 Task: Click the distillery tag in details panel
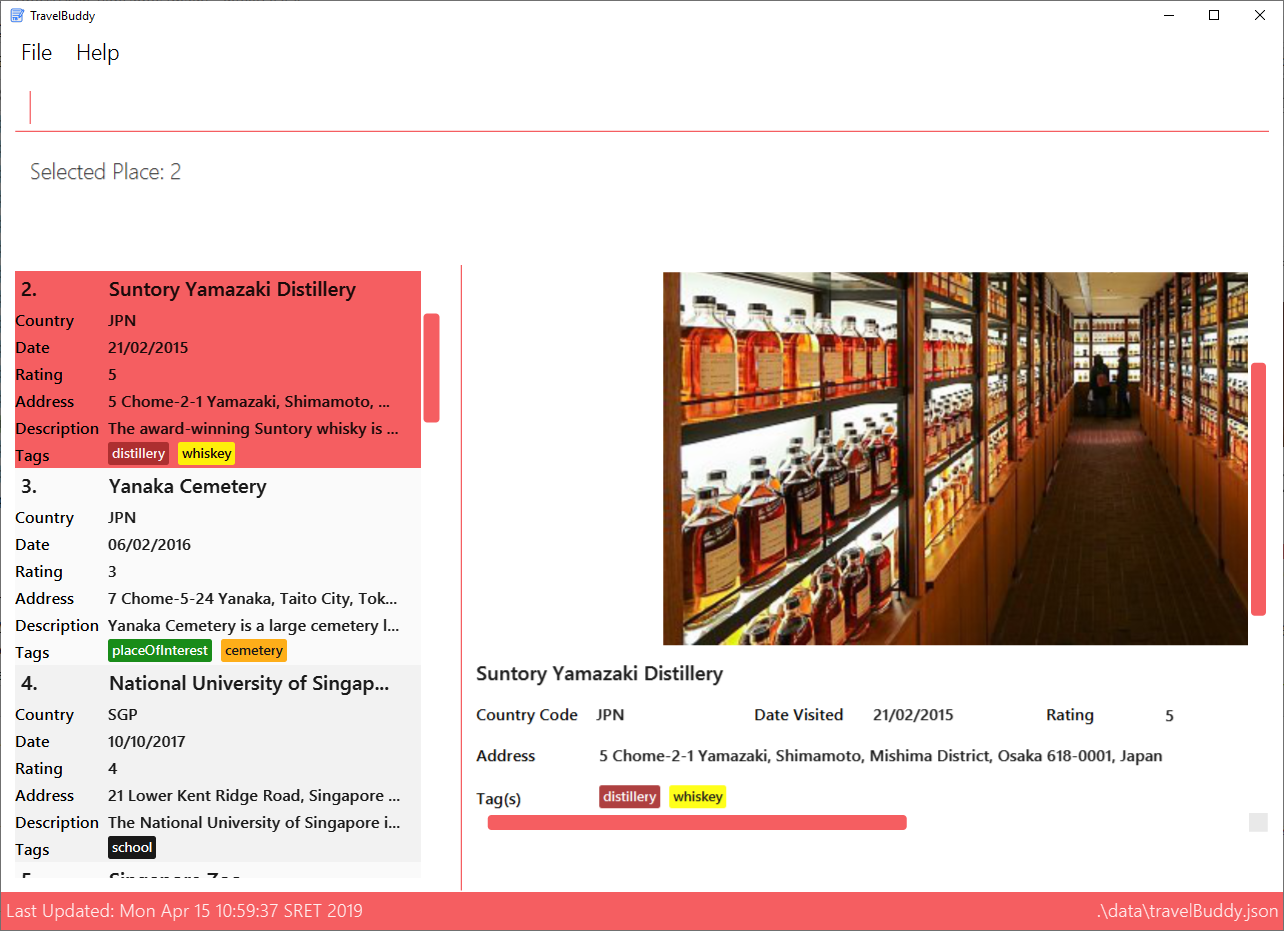click(629, 797)
